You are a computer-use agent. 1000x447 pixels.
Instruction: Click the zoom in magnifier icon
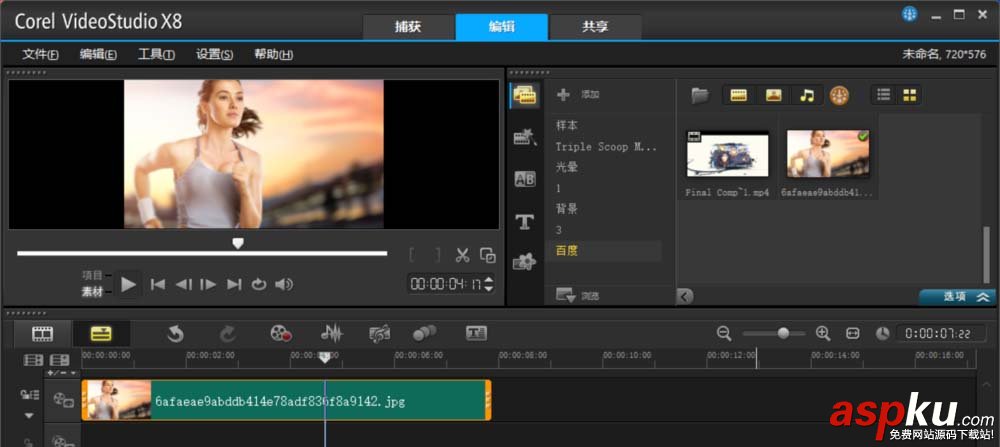click(823, 333)
